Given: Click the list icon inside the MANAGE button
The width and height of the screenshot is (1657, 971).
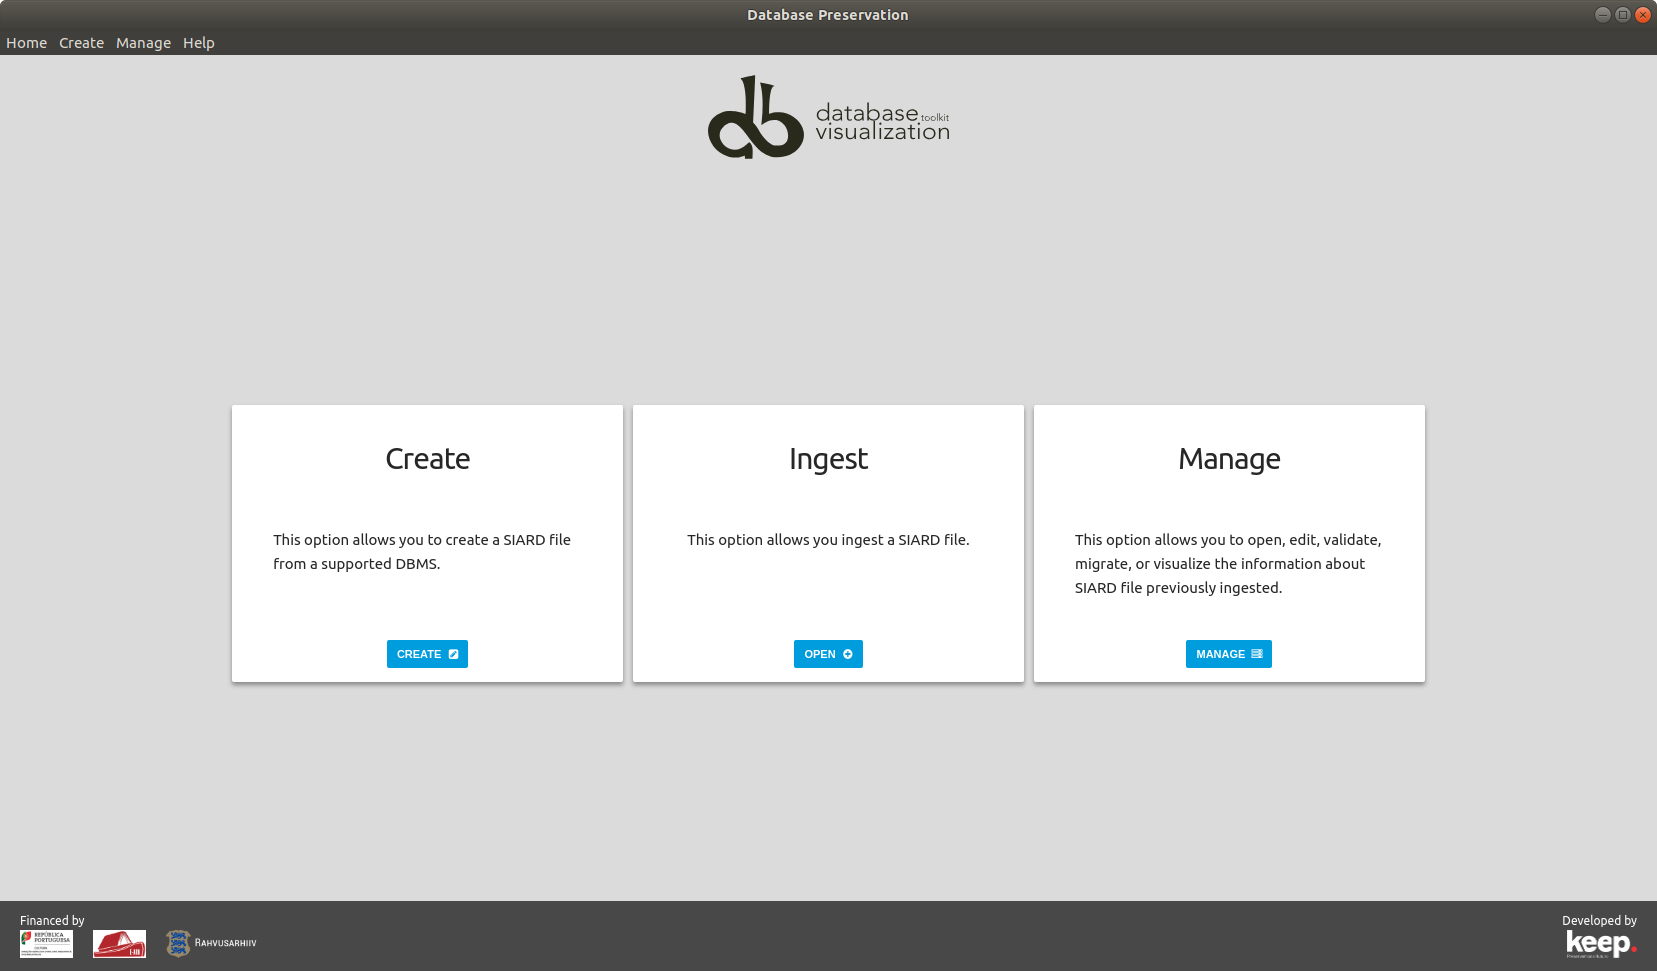Looking at the screenshot, I should point(1257,654).
